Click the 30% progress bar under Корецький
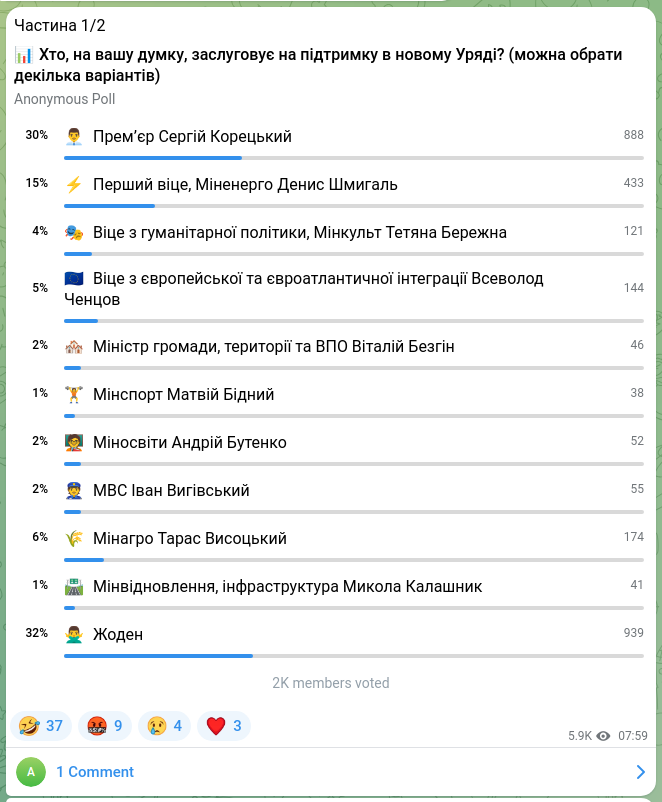662x802 pixels. coord(354,158)
